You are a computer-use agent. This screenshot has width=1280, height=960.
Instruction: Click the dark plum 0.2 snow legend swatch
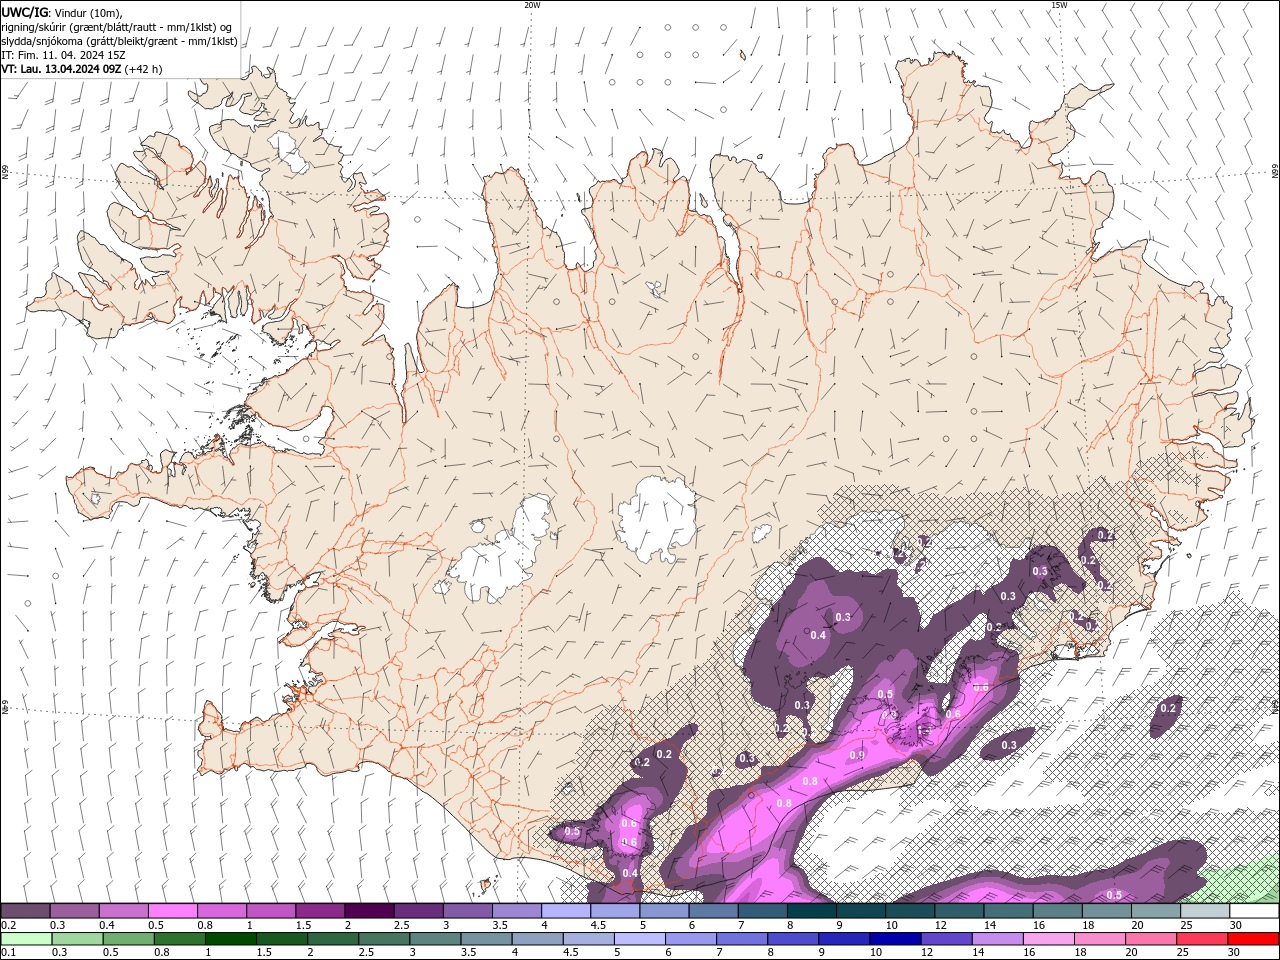[x=25, y=911]
